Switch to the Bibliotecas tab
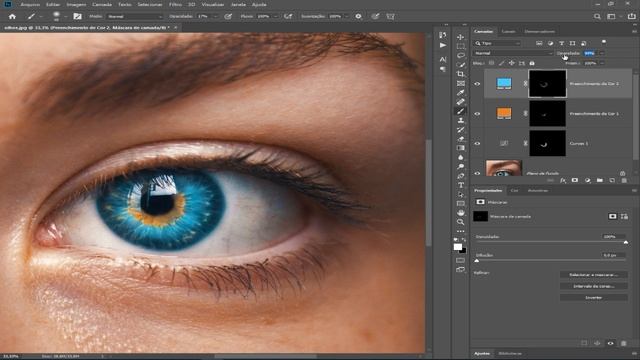 pos(510,353)
